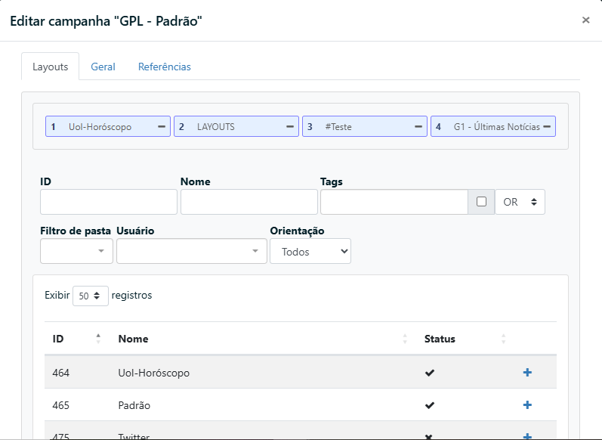Remove Uol-Horóscopo layout chip with minus icon
This screenshot has width=602, height=440.
(161, 127)
